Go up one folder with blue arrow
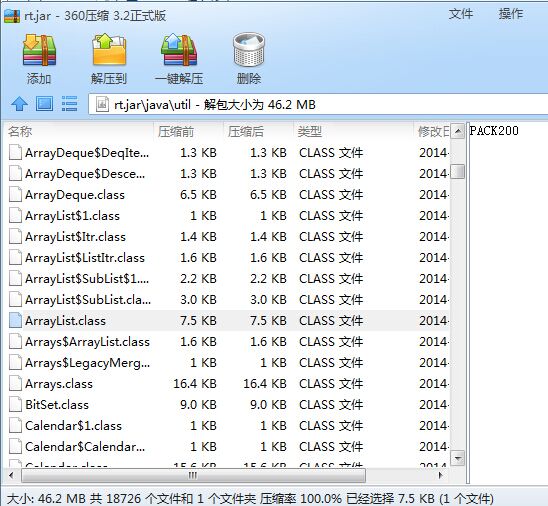The width and height of the screenshot is (548, 506). (20, 104)
